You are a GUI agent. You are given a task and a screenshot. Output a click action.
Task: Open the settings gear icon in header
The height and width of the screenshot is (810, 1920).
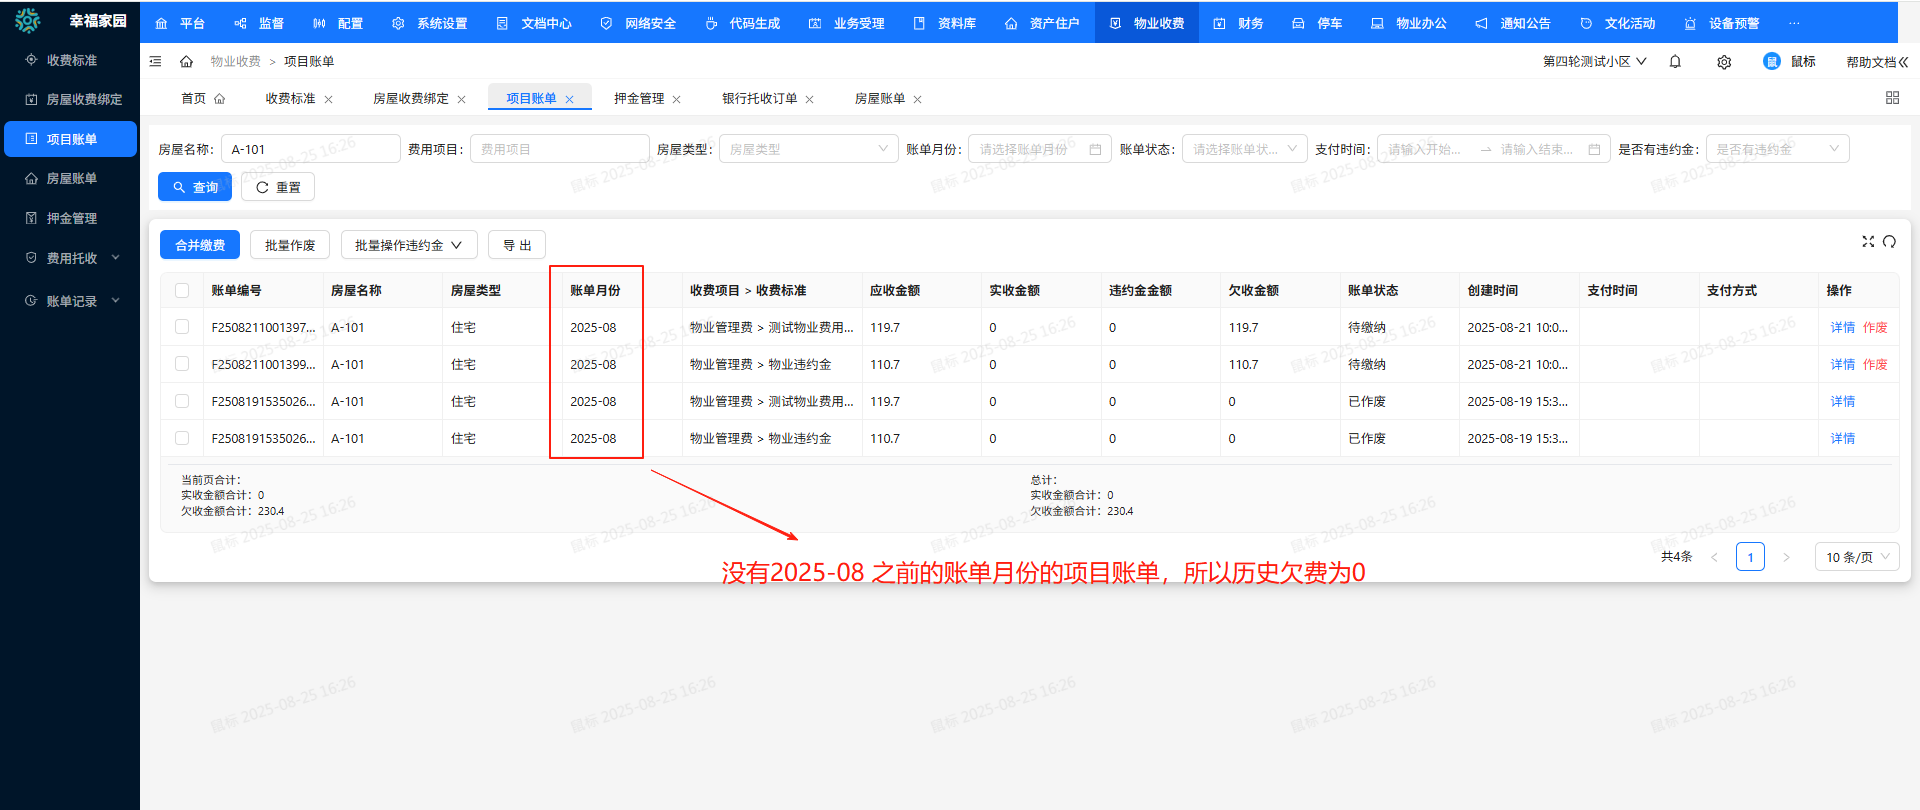(x=1724, y=62)
